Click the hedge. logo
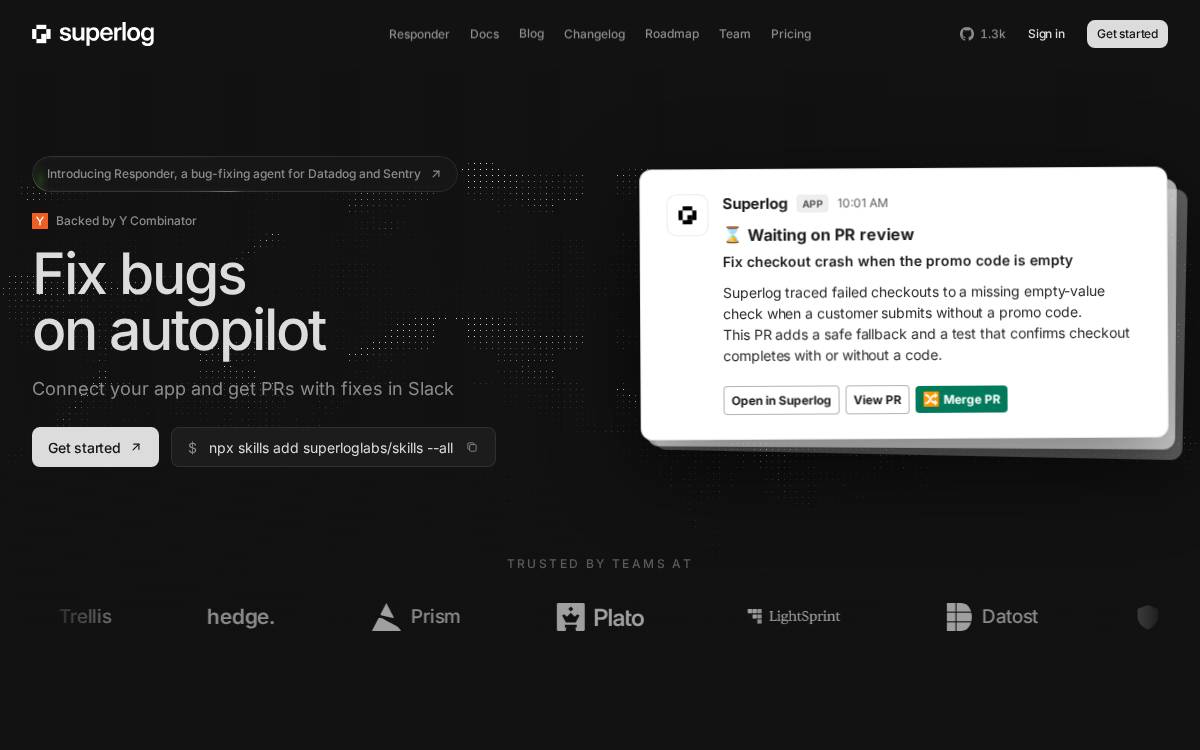Screen dimensions: 1200x750 [241, 618]
